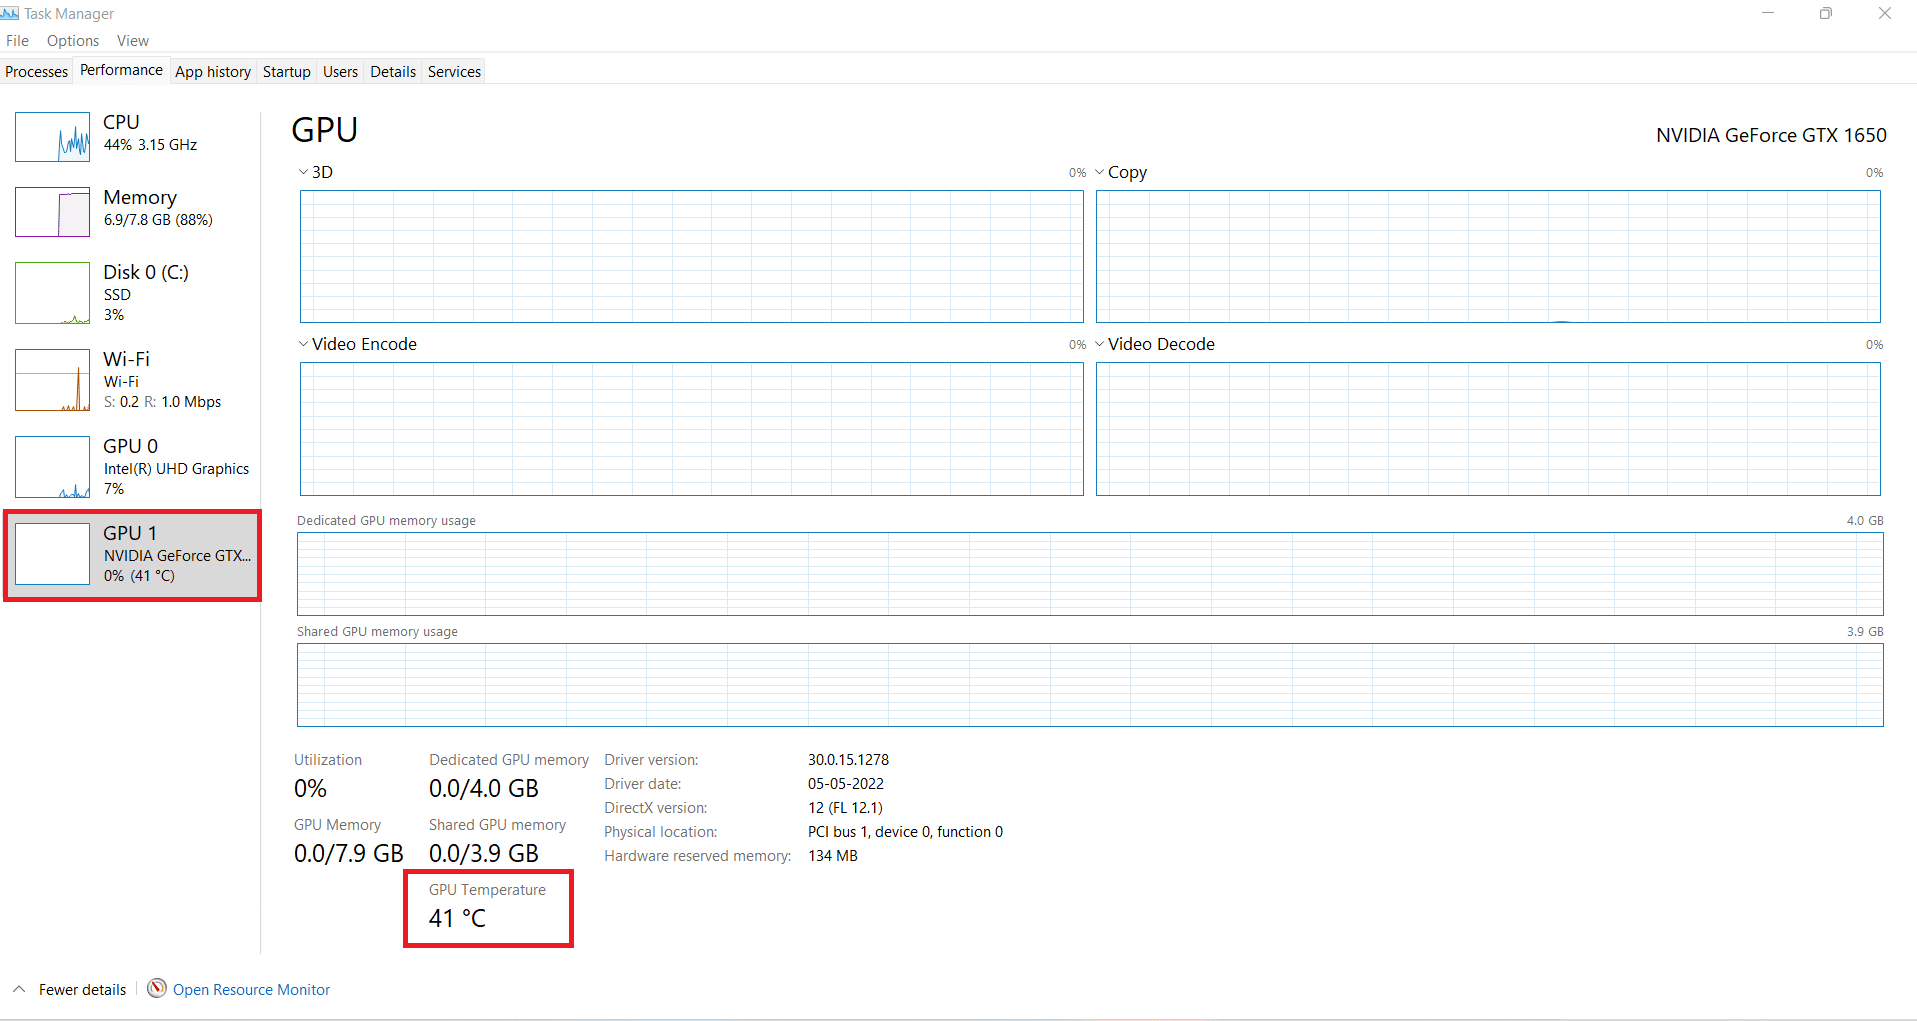This screenshot has width=1917, height=1021.
Task: Click the Dedicated GPU memory usage graph
Action: pyautogui.click(x=1090, y=574)
